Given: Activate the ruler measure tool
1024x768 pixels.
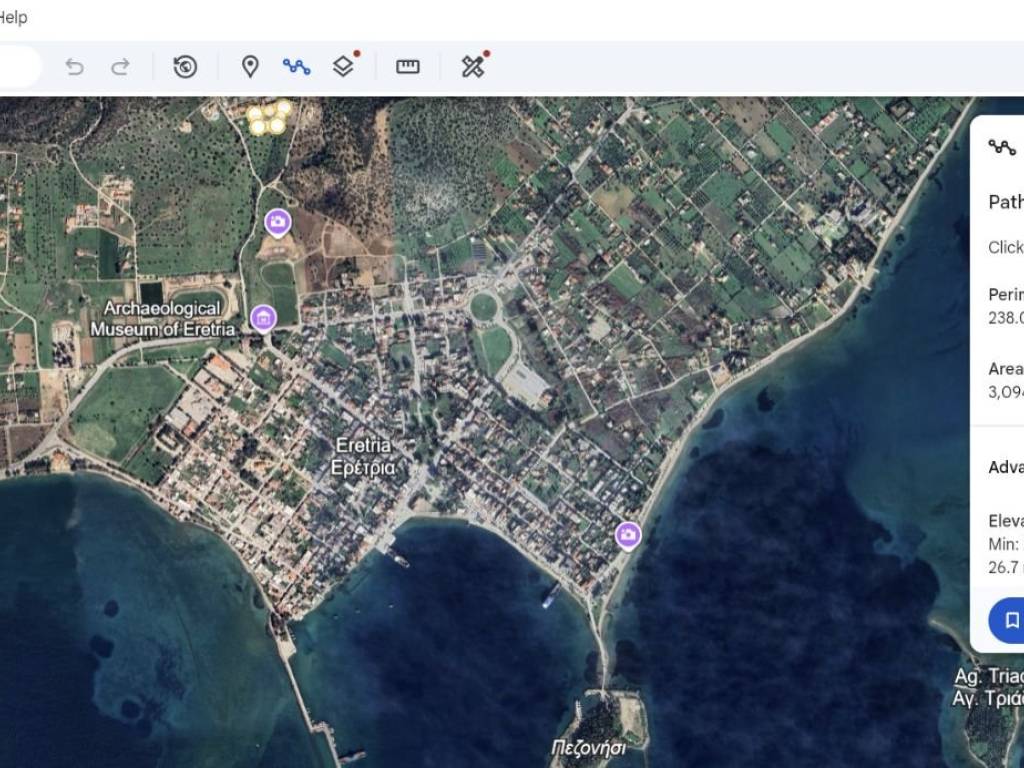Looking at the screenshot, I should coord(408,67).
